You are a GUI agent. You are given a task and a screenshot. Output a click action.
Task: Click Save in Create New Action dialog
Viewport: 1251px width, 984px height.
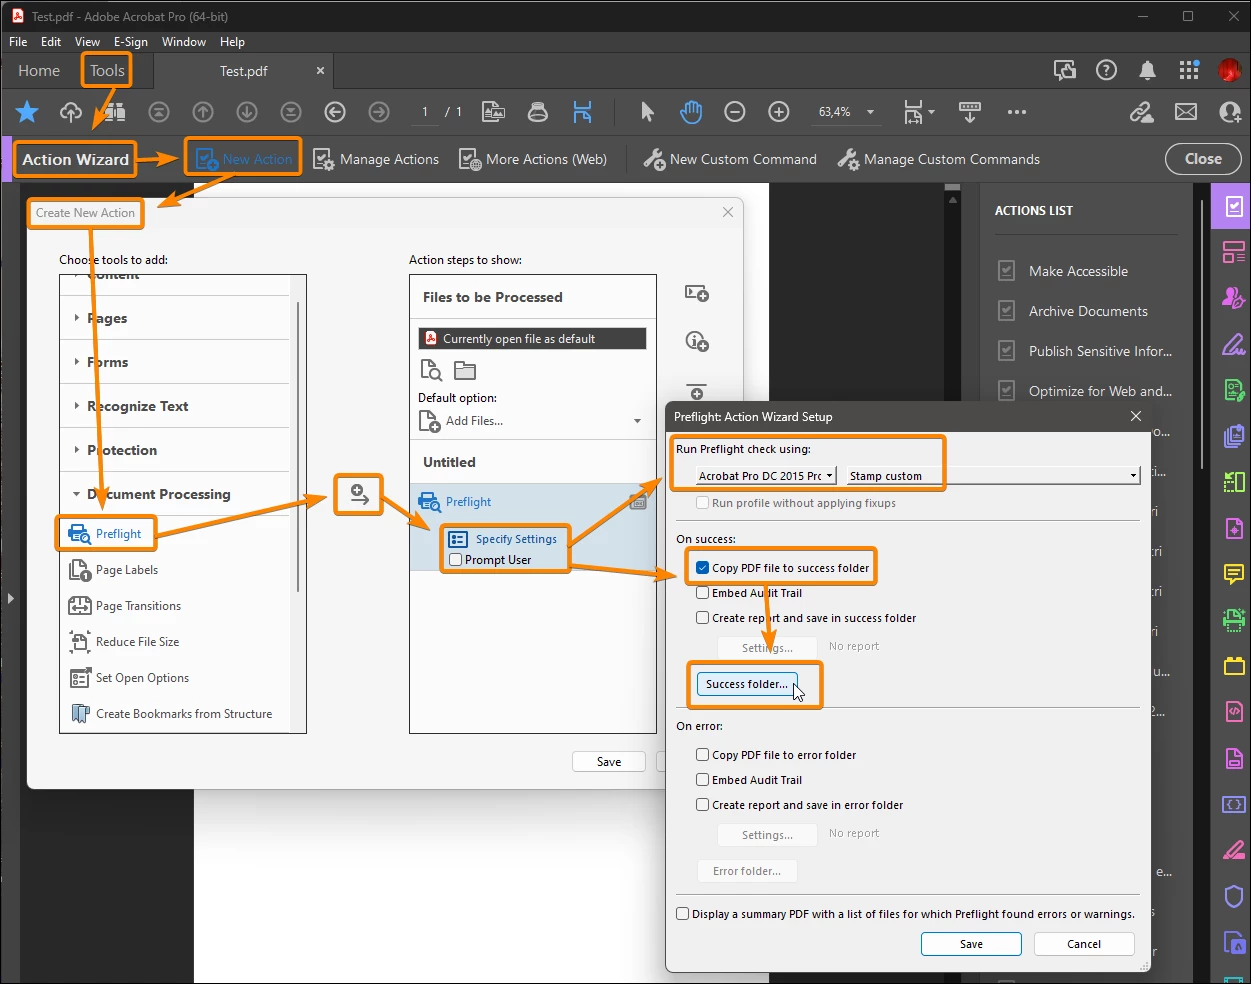[x=609, y=762]
